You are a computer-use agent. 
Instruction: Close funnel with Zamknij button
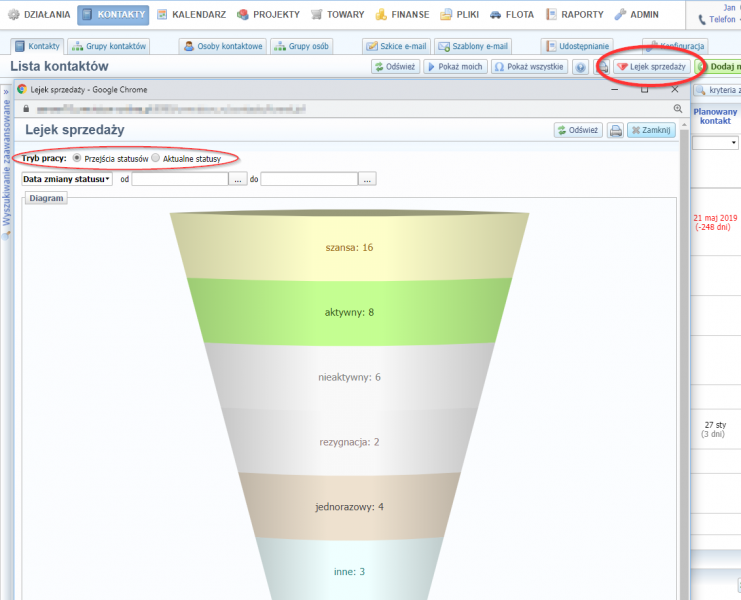click(x=651, y=130)
